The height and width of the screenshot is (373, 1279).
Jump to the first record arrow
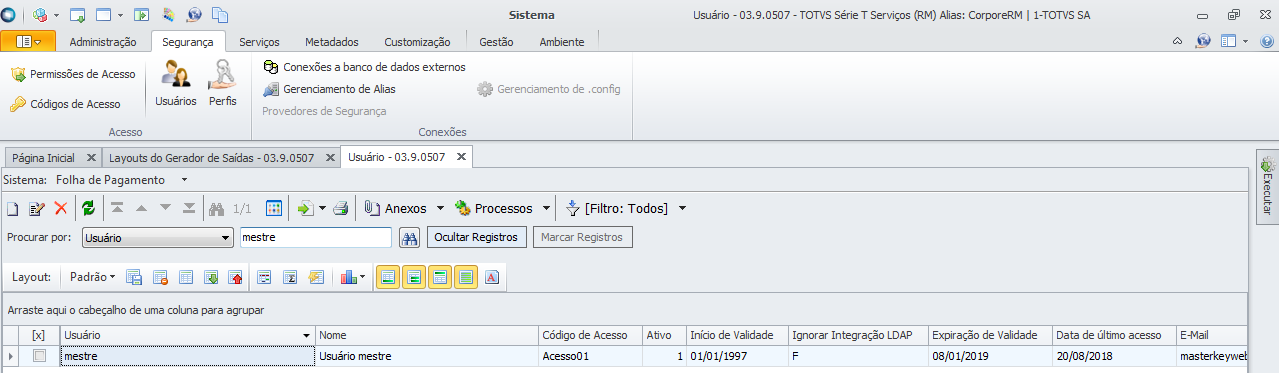(117, 208)
